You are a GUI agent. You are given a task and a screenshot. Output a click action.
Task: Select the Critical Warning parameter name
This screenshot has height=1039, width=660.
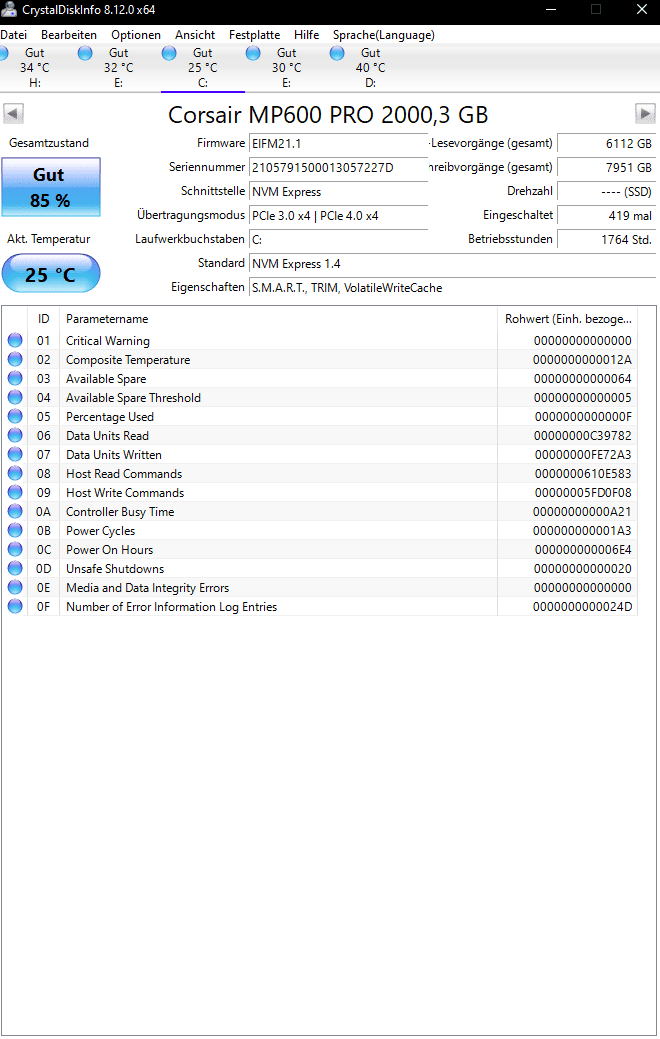click(108, 341)
